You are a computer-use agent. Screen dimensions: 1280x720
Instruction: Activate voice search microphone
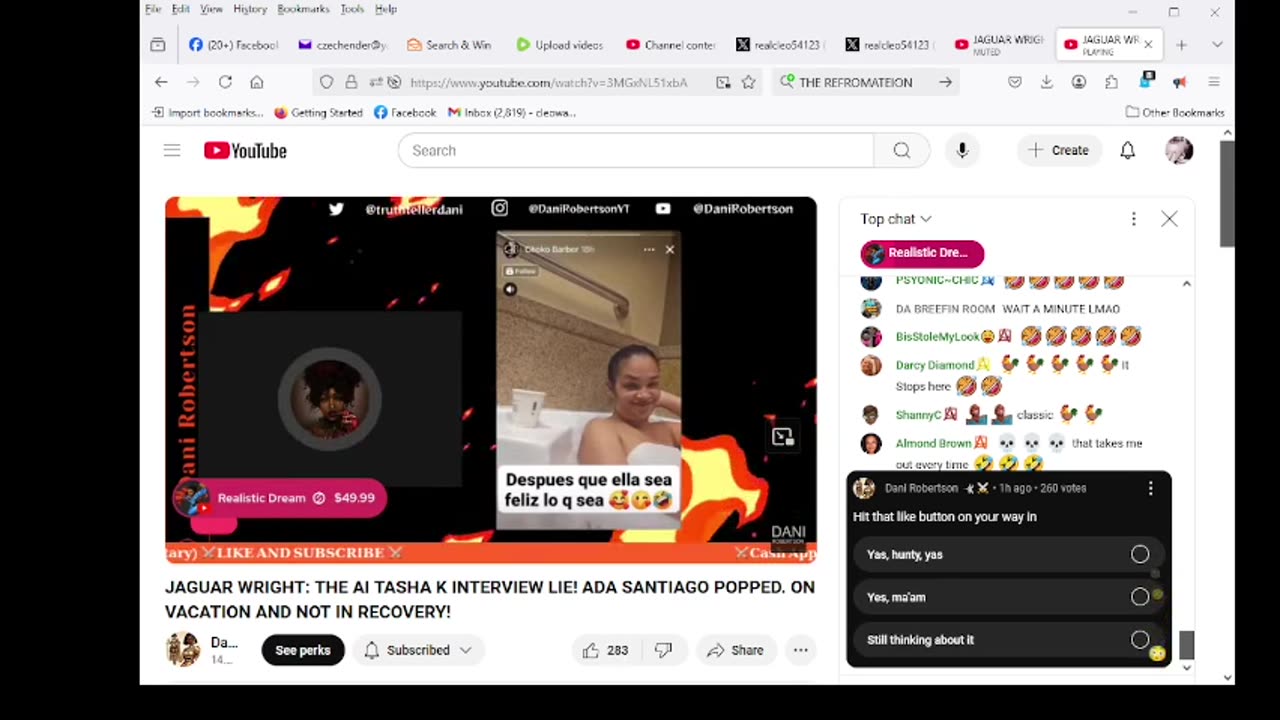[x=962, y=150]
